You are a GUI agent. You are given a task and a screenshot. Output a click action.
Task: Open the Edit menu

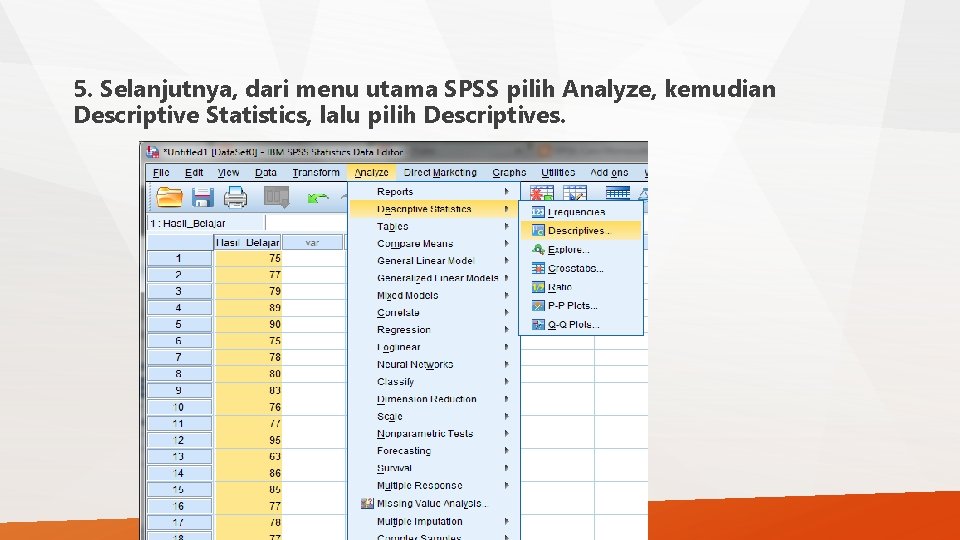tap(194, 173)
